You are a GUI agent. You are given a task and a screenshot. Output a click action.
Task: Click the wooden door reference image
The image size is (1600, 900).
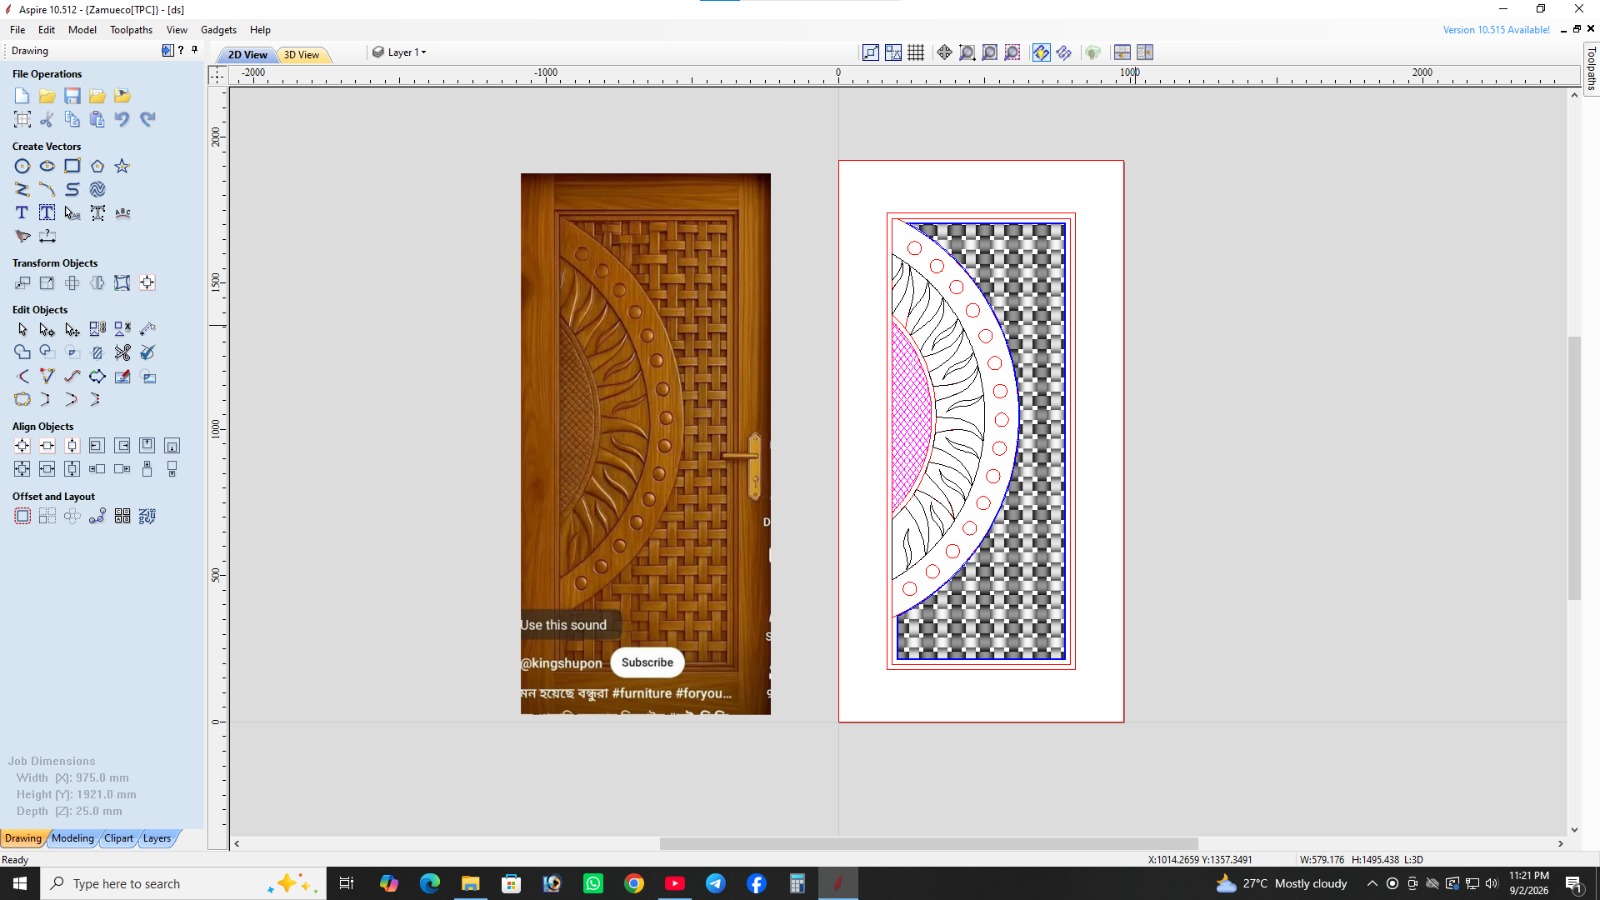pyautogui.click(x=645, y=444)
